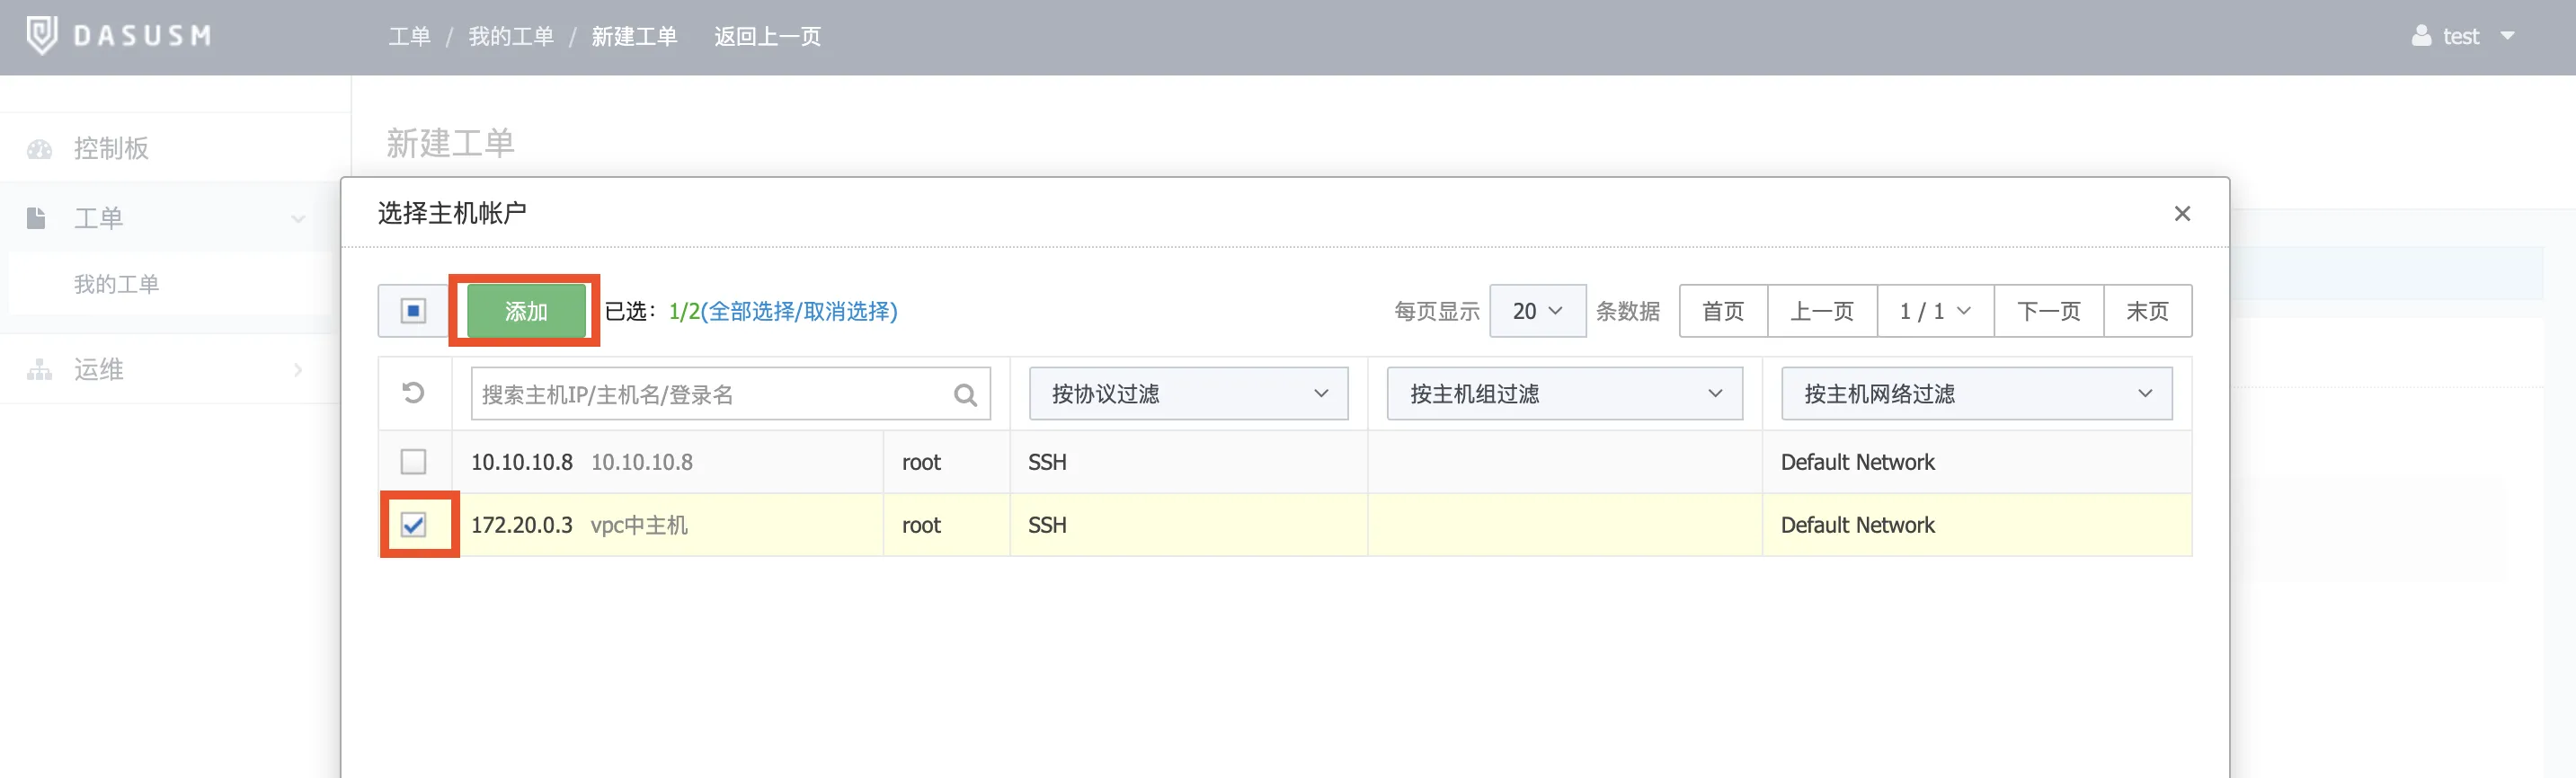Click the search magnifier icon
Image resolution: width=2576 pixels, height=778 pixels.
pyautogui.click(x=965, y=395)
